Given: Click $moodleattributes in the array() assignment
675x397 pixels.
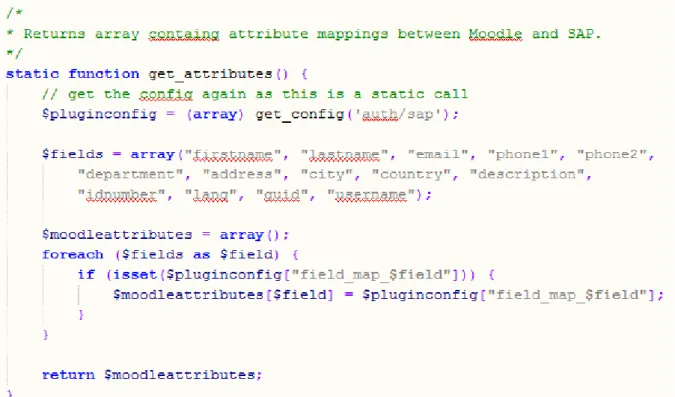Looking at the screenshot, I should (117, 235).
